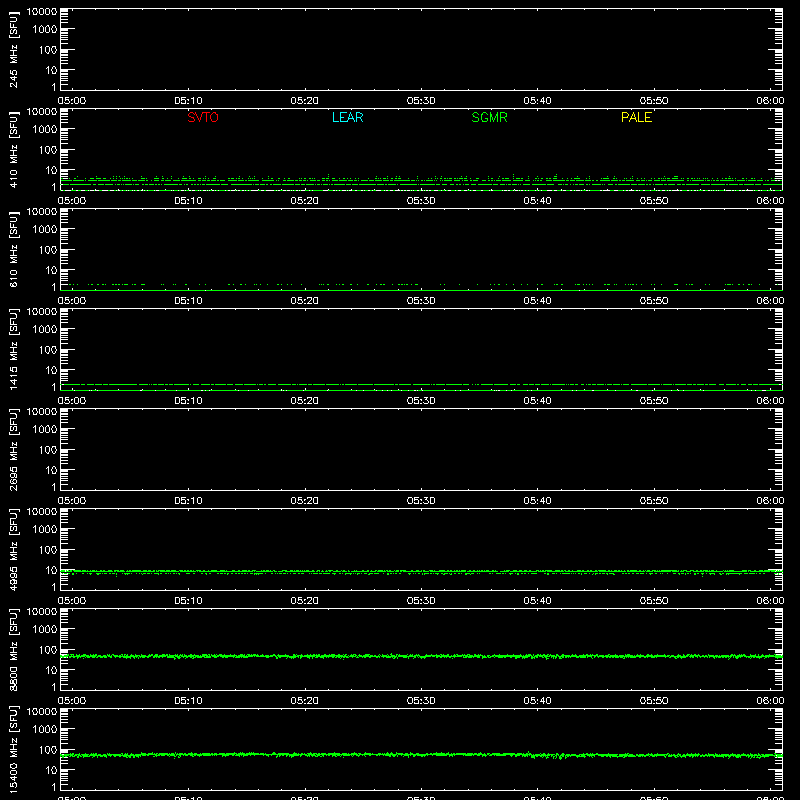Select the 4995 MHz [SFU] axis title

13,549
